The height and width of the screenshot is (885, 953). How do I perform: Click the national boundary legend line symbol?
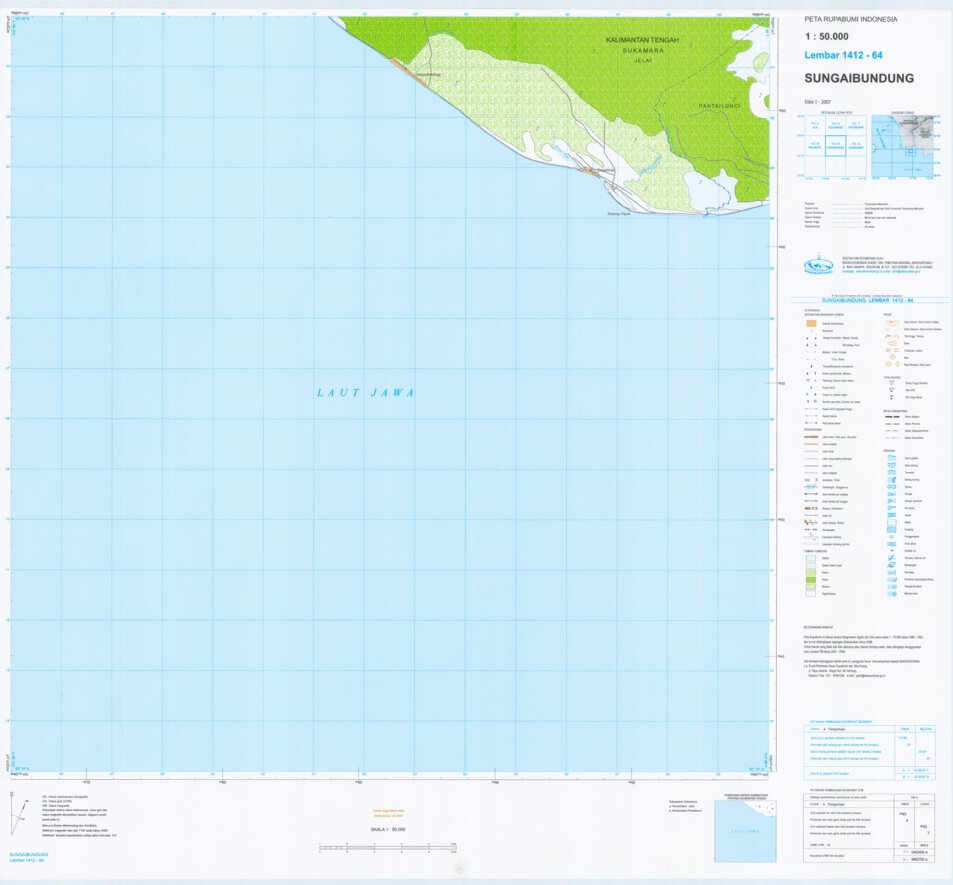pos(892,417)
